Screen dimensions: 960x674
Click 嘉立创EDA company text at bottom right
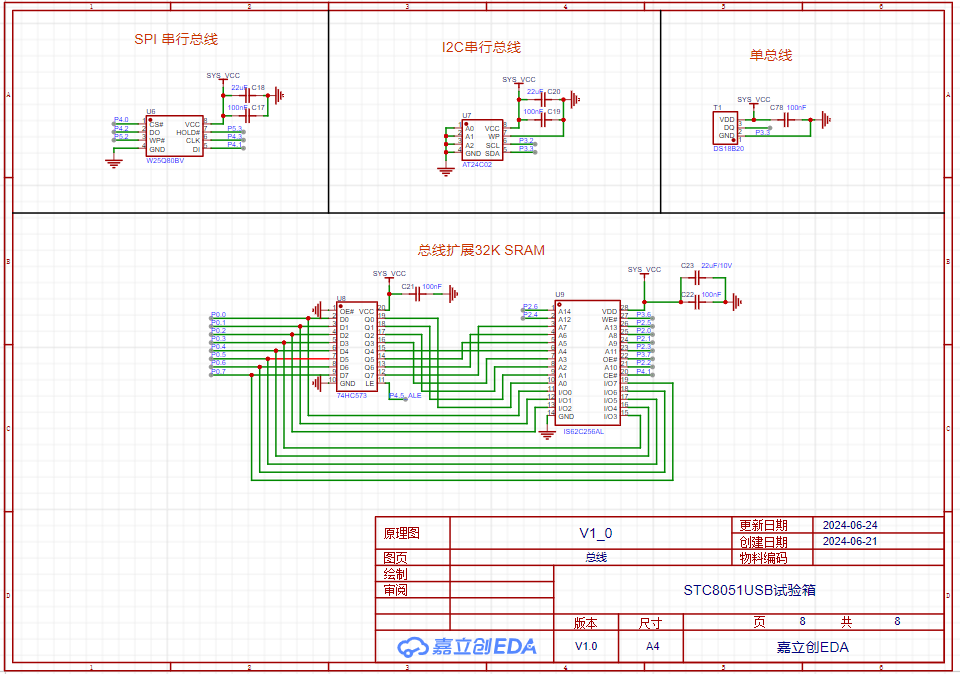812,647
